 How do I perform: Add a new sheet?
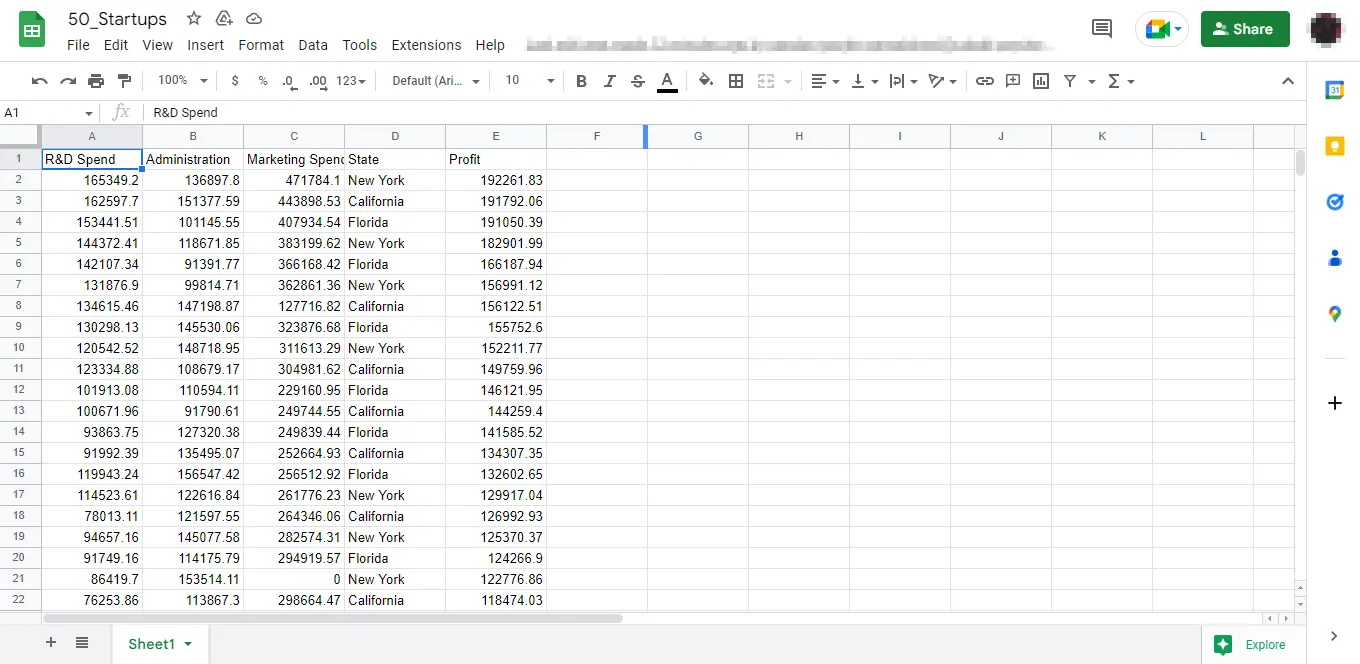[x=51, y=643]
